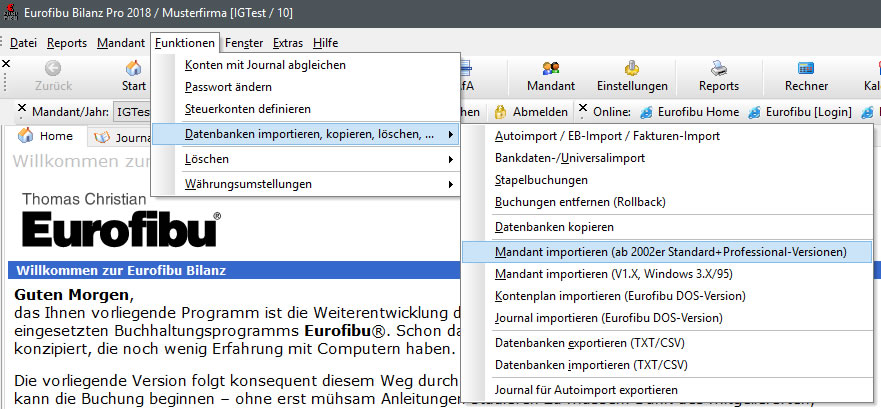The height and width of the screenshot is (409, 881).
Task: Select Datenbanken kopieren
Action: point(667,227)
